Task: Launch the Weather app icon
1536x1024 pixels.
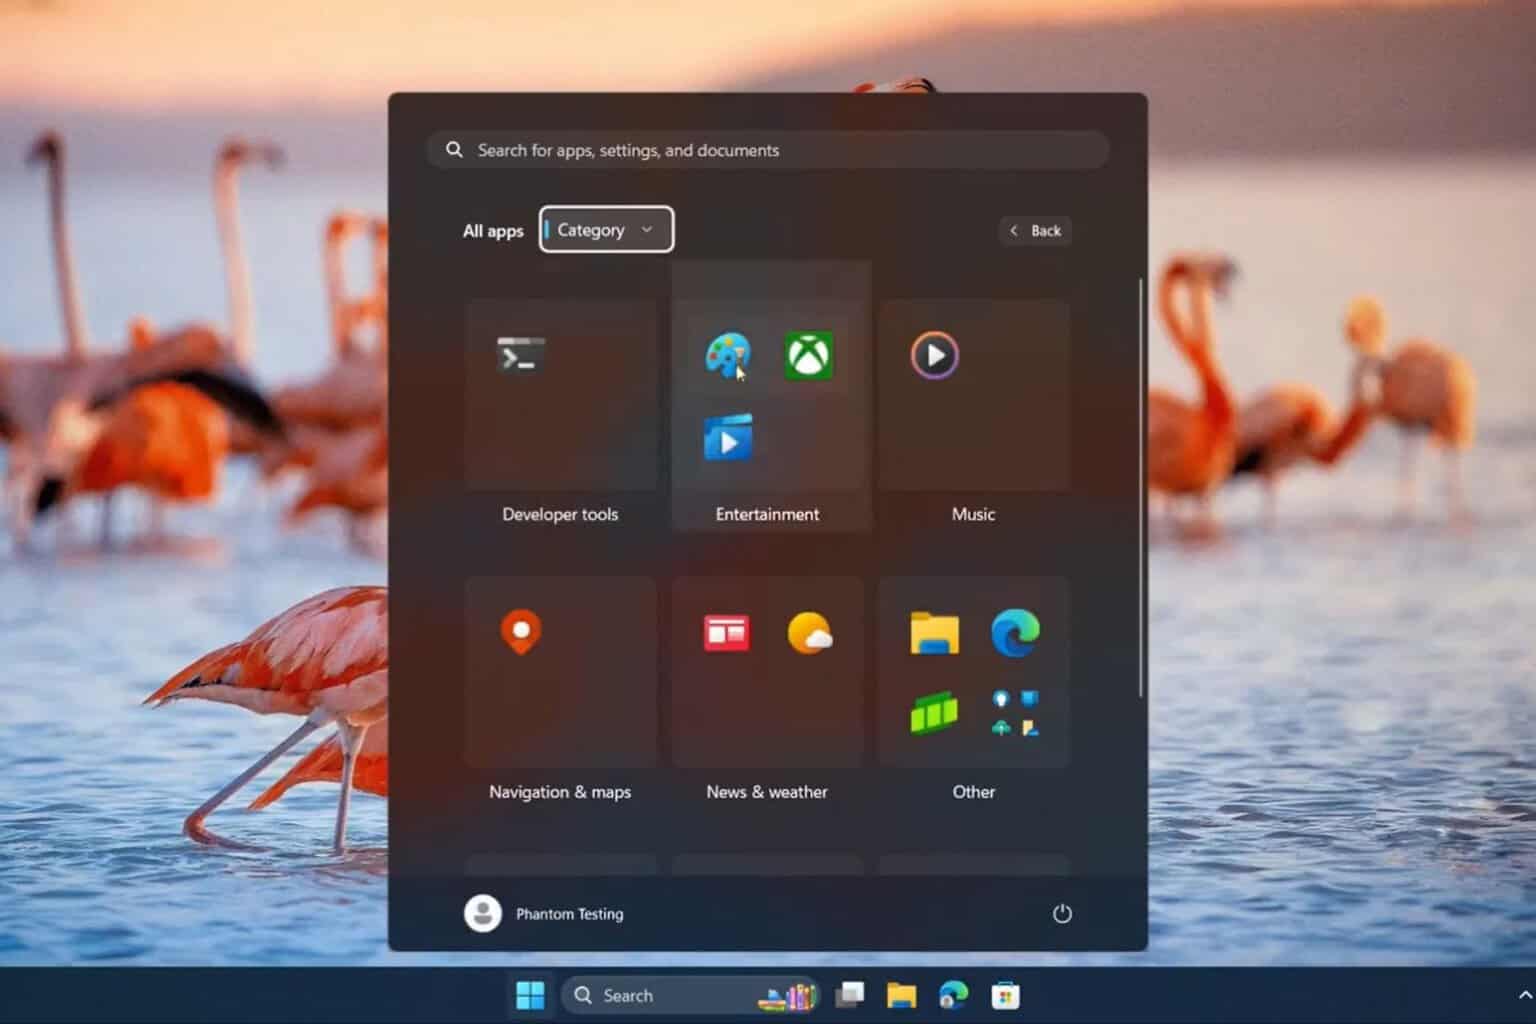Action: (810, 633)
